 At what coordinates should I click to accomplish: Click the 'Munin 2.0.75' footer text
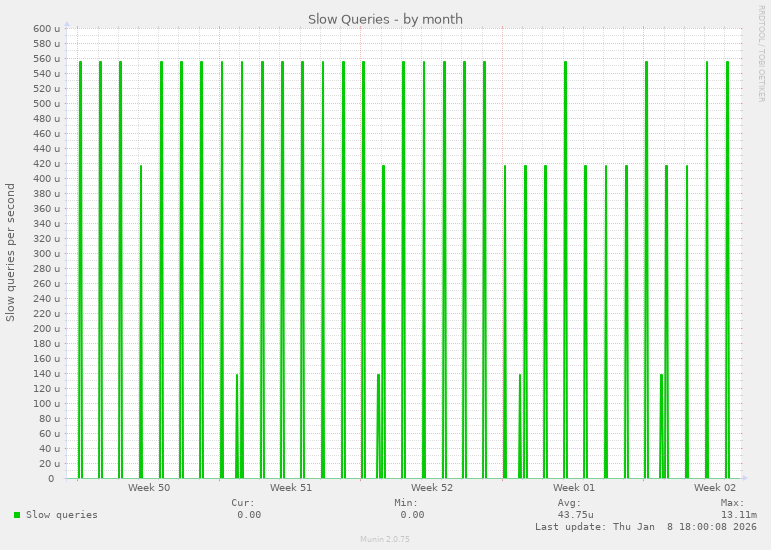click(x=385, y=539)
